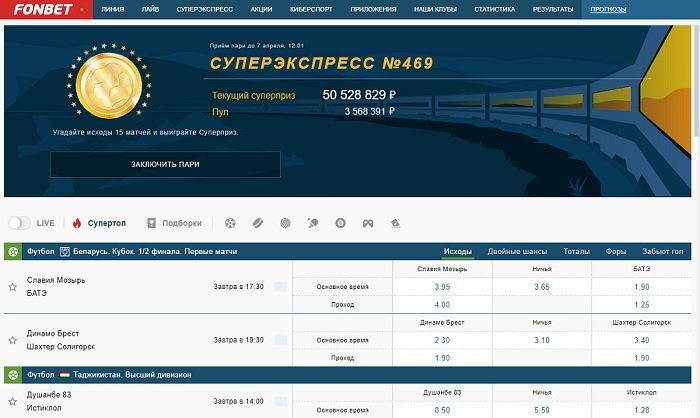Open the Суперэкспресс menu item
700x418 pixels.
(204, 9)
